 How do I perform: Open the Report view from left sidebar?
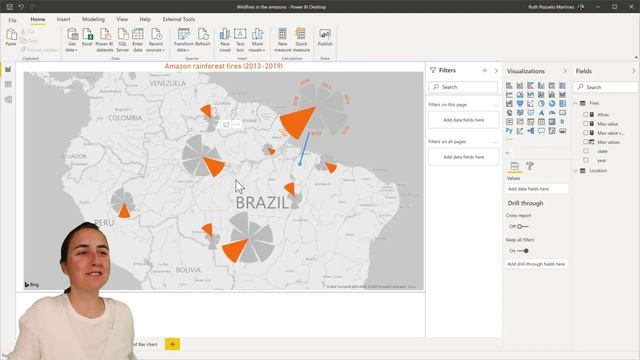click(x=8, y=69)
